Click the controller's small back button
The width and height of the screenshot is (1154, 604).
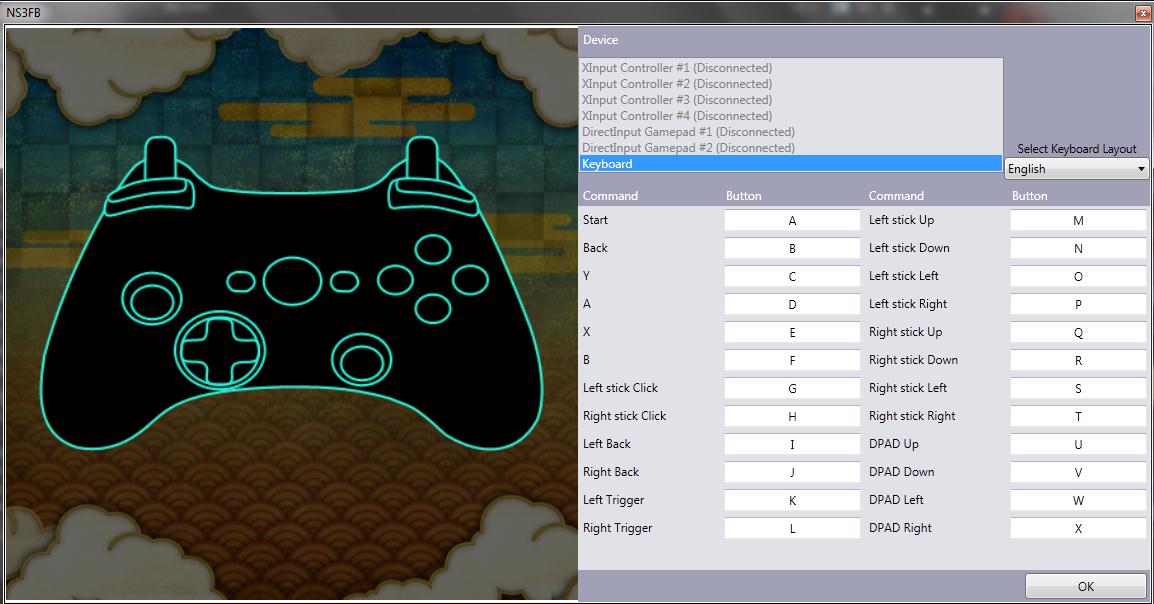click(241, 282)
